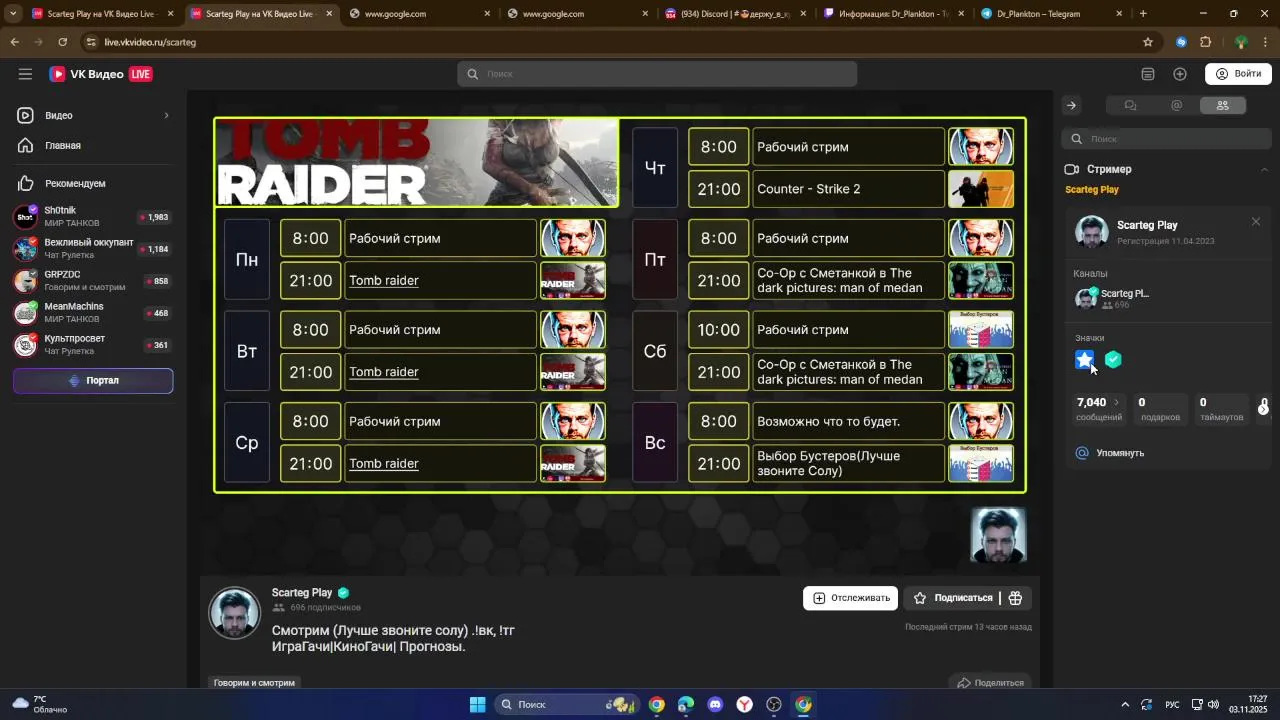Viewport: 1280px width, 720px height.
Task: Click the Подписаться subscribe button
Action: click(952, 598)
